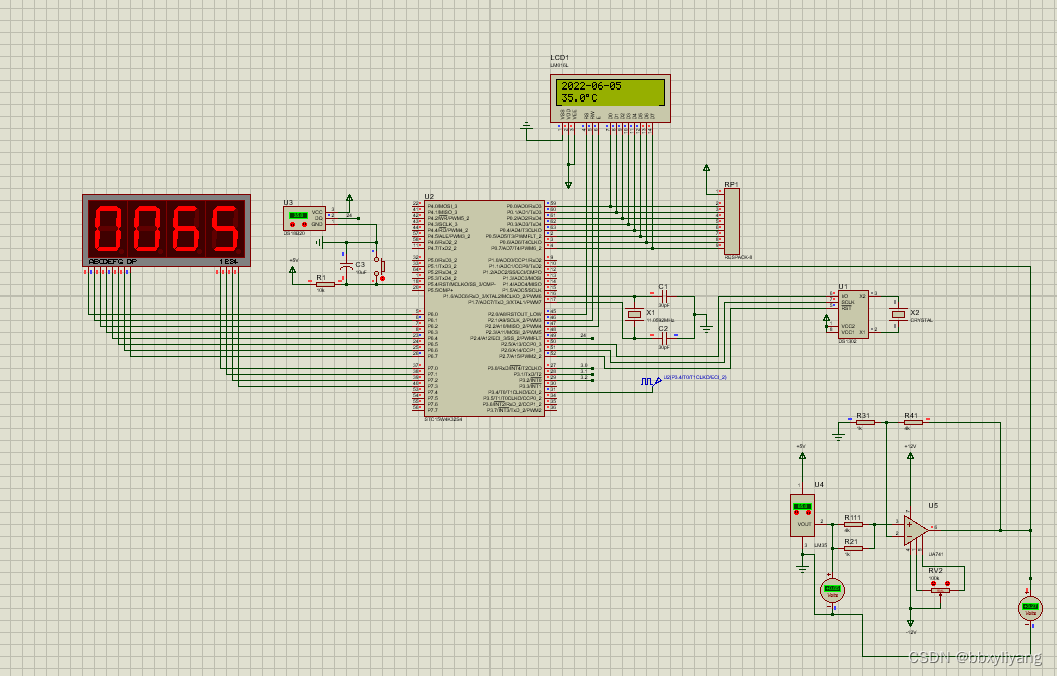Select the RV2 potentiometer body

[940, 590]
